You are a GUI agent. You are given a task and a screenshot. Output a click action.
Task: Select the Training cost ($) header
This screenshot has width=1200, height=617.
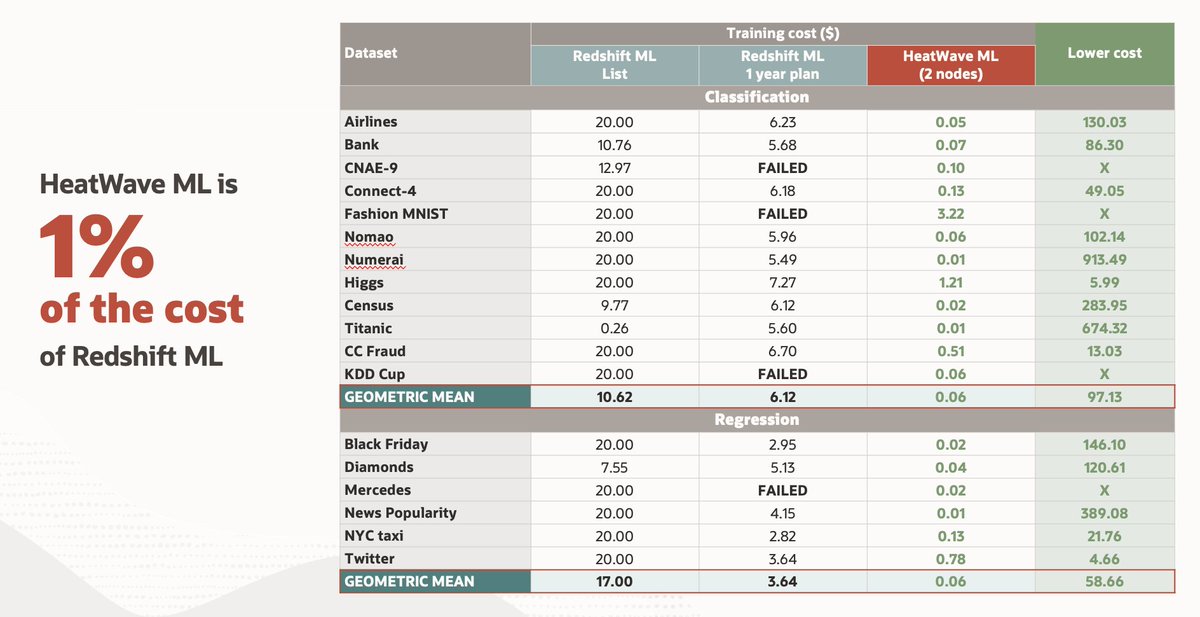coord(783,34)
